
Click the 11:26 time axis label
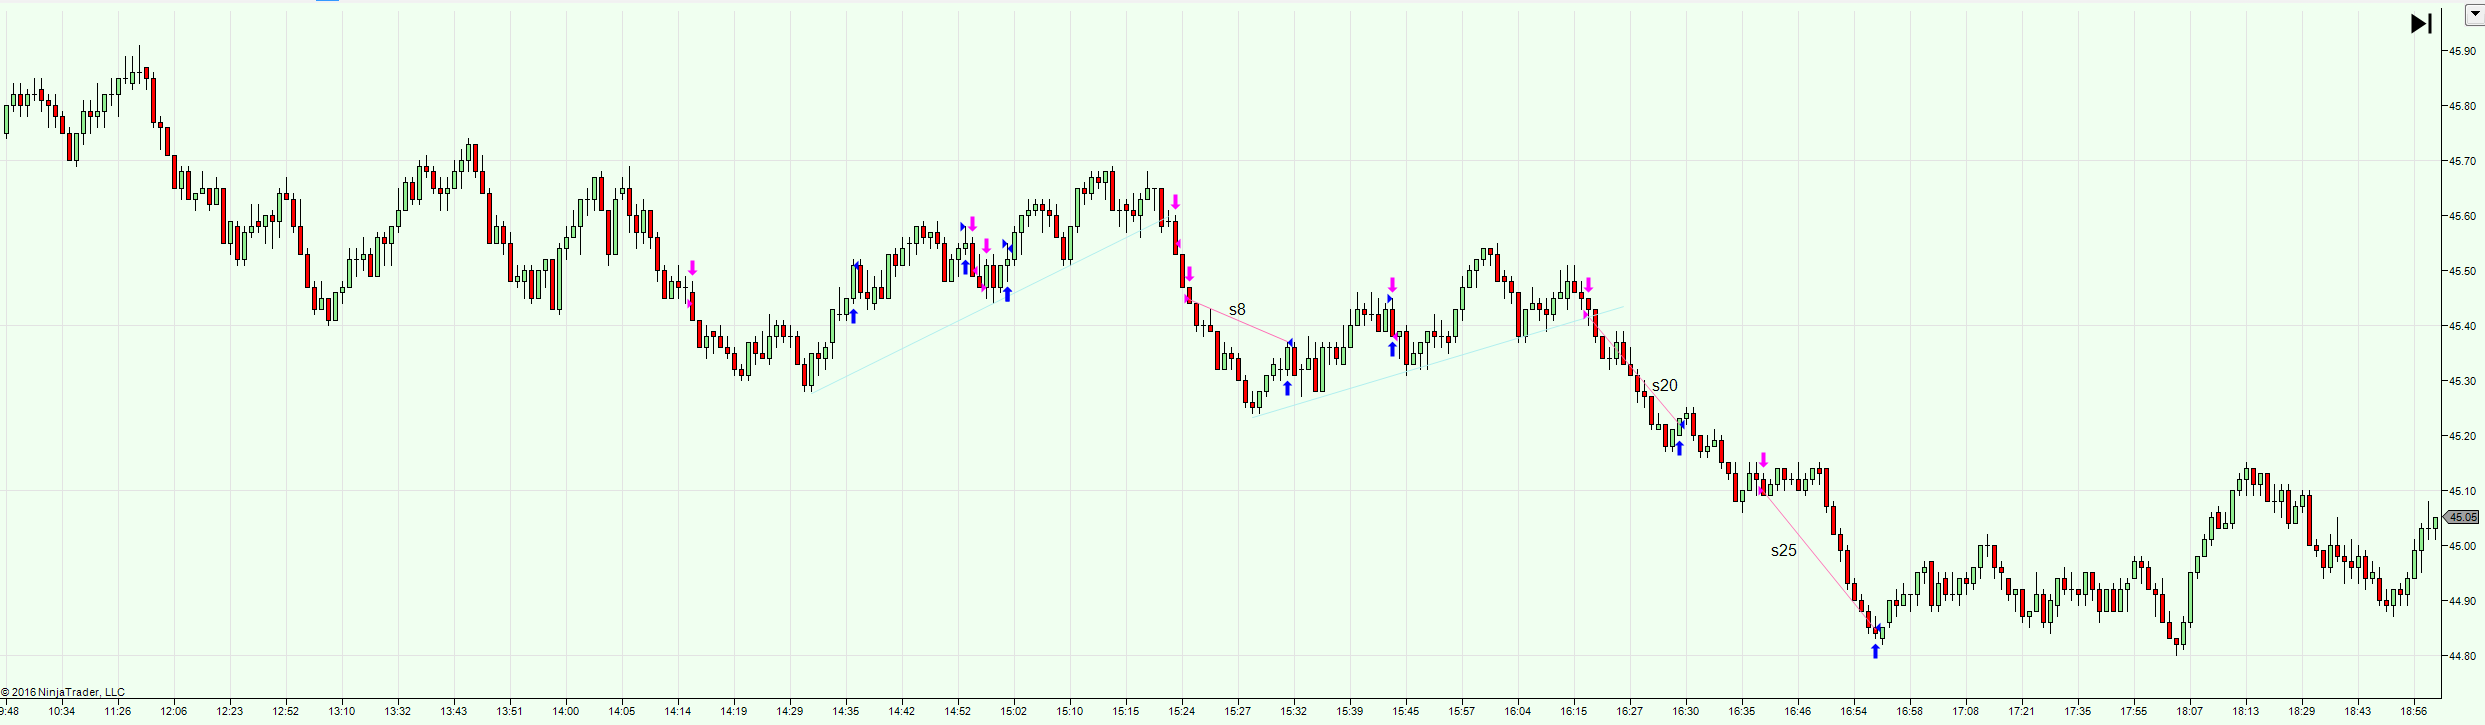coord(118,712)
